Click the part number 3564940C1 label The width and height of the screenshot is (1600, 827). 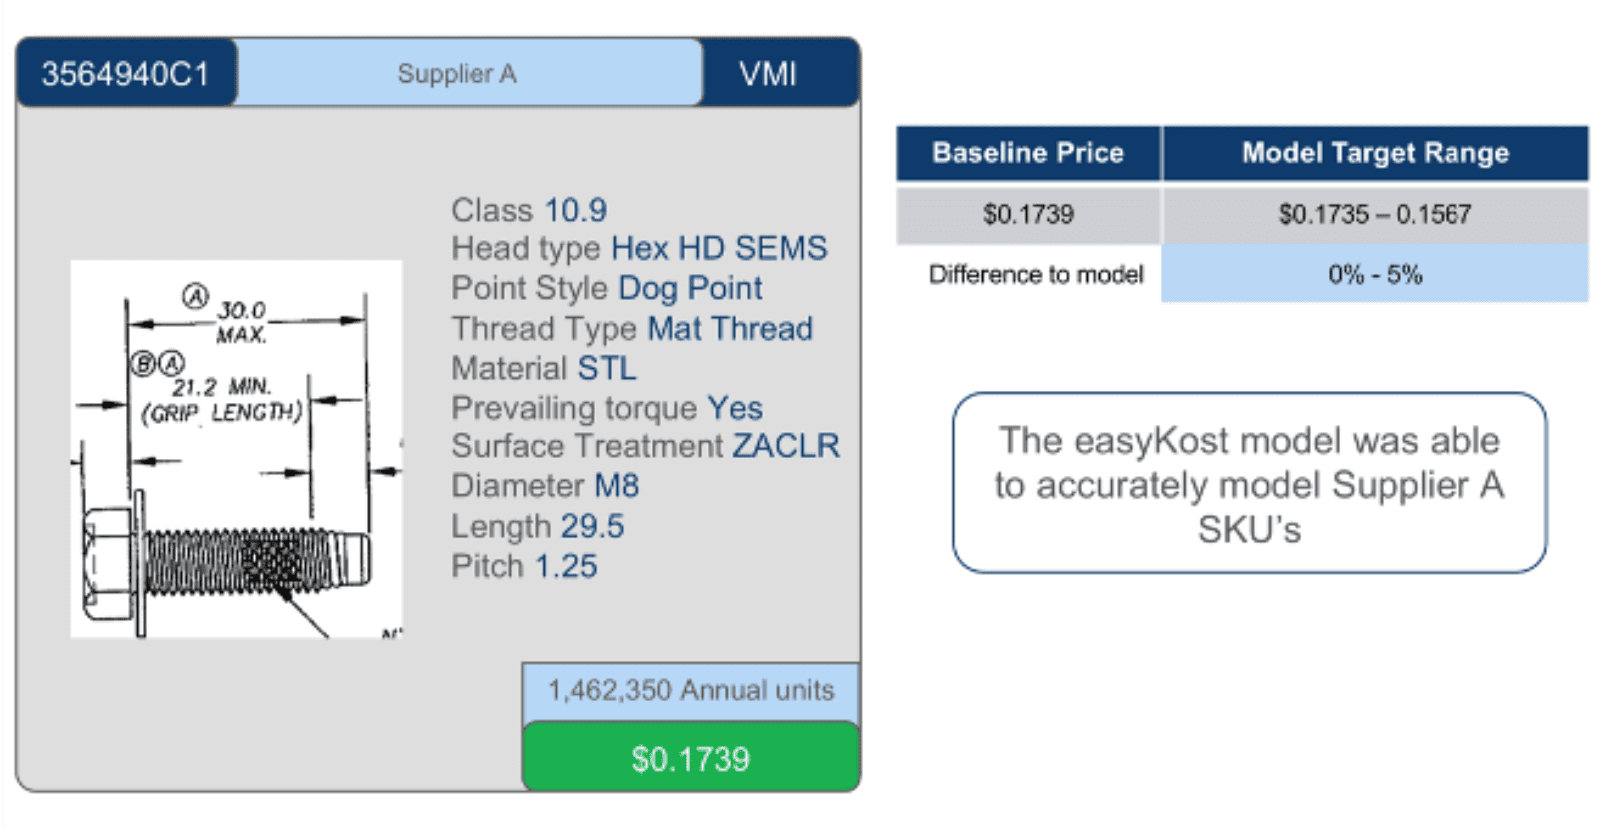click(x=126, y=73)
